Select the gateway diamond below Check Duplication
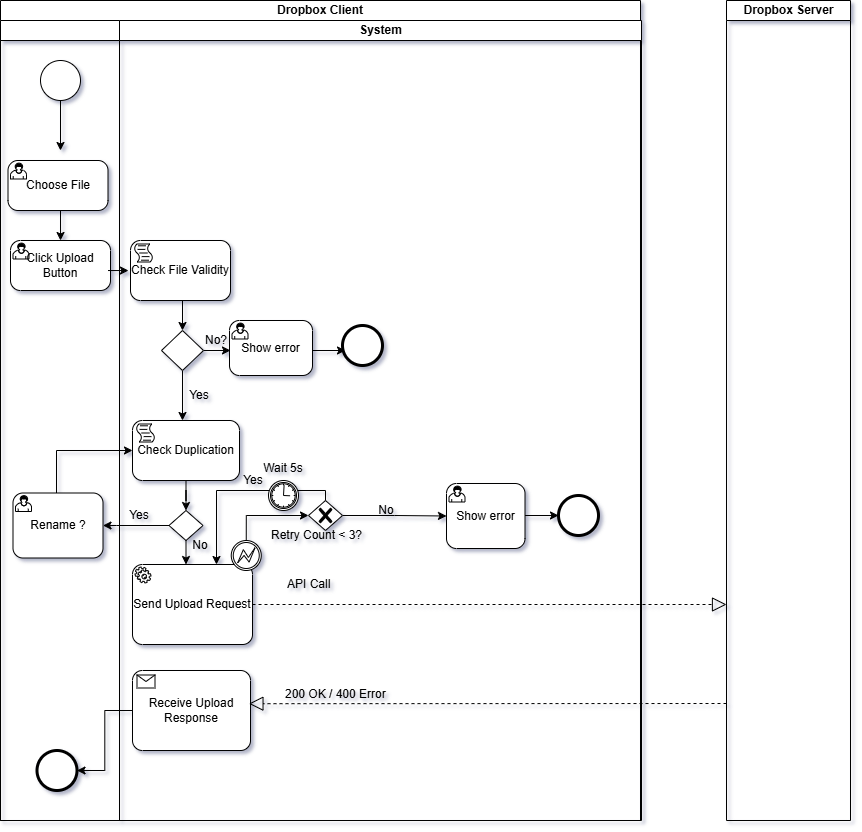Viewport: 862px width, 832px height. tap(186, 523)
